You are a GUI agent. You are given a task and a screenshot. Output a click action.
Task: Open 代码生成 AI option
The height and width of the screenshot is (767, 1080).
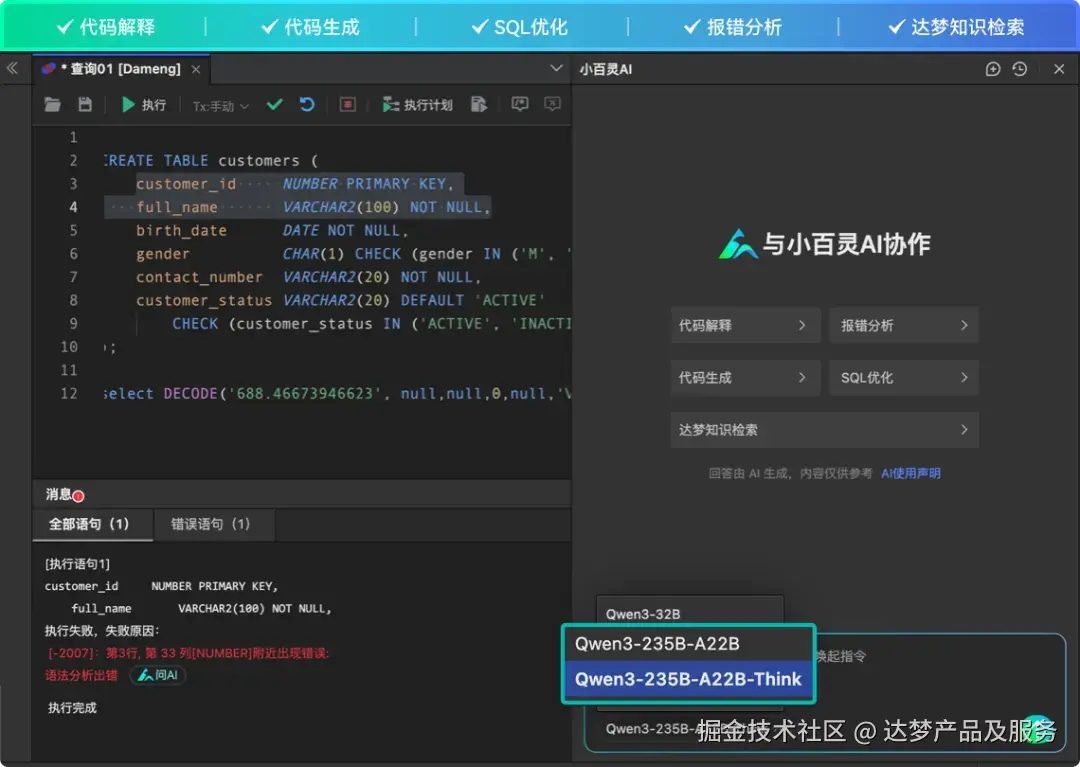[745, 377]
